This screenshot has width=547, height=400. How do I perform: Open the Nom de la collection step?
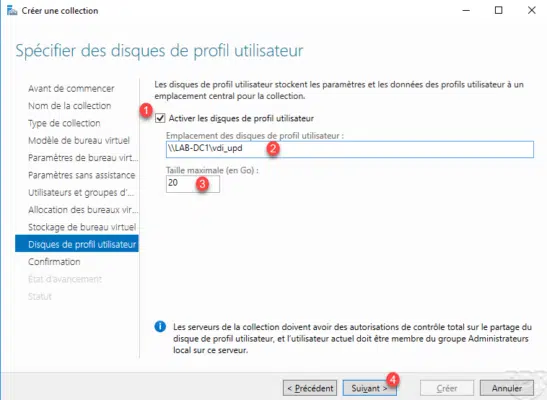coord(70,106)
